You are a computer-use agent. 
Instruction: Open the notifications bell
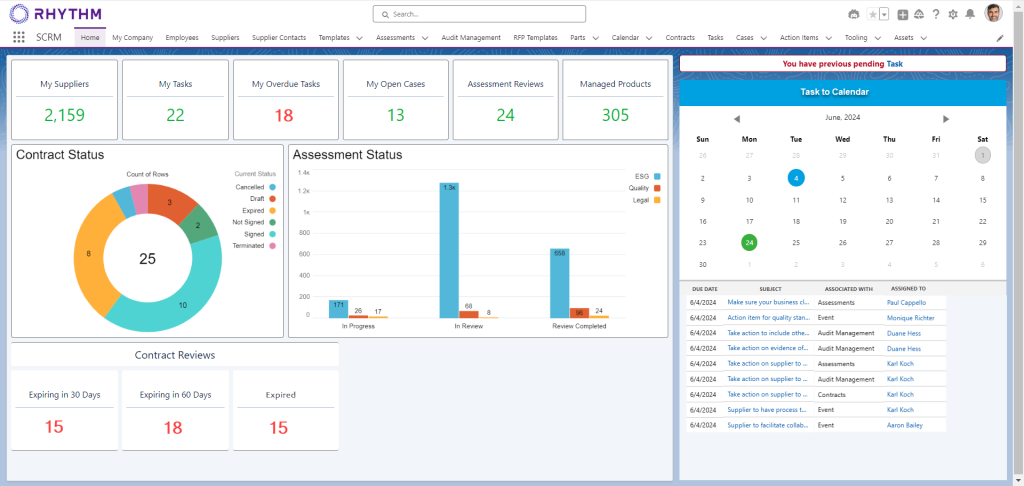(x=969, y=14)
